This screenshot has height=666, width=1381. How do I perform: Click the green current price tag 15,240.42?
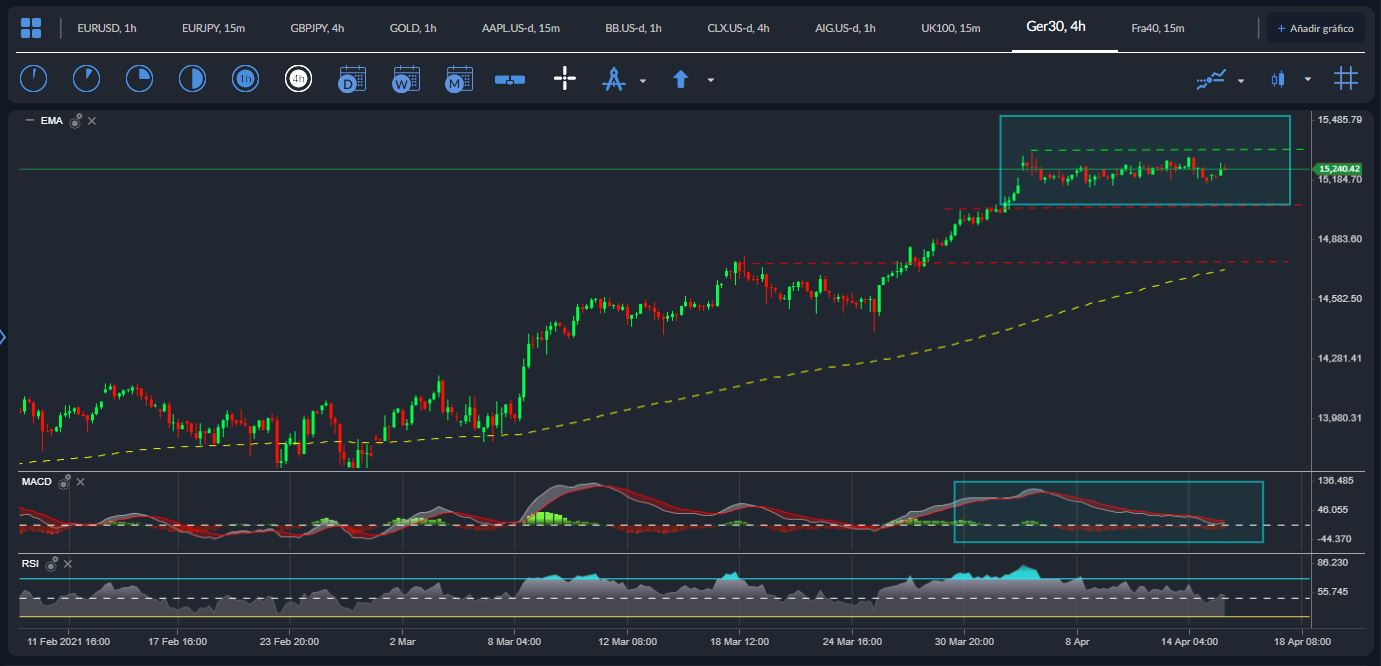[1336, 169]
